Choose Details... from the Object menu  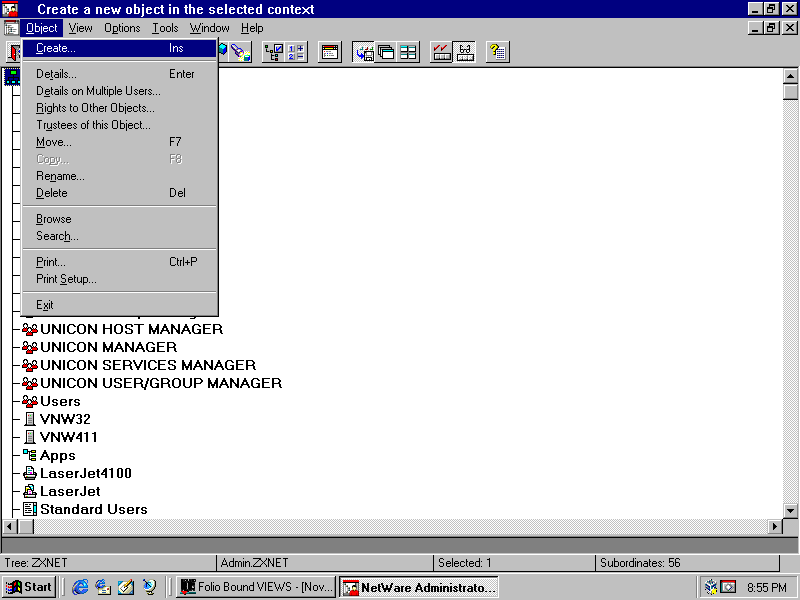[x=120, y=74]
